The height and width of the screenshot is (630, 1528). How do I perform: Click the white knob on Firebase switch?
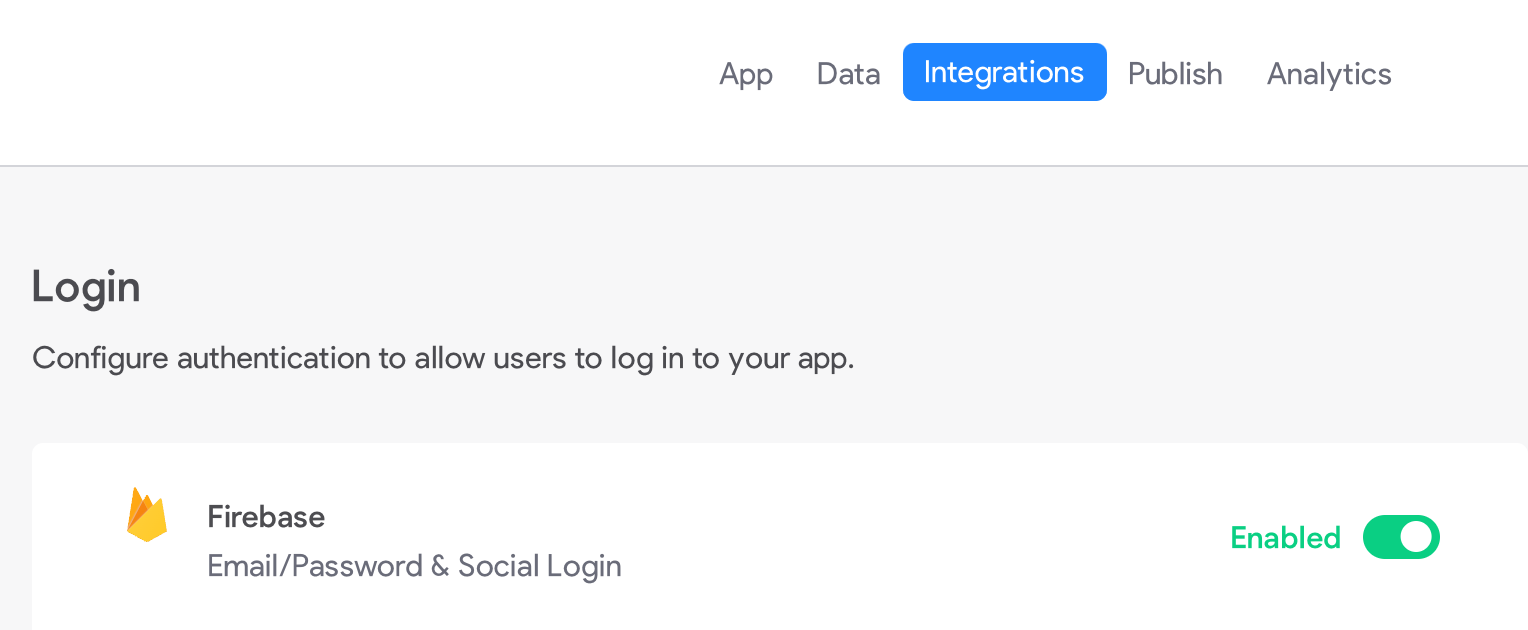[x=1416, y=538]
